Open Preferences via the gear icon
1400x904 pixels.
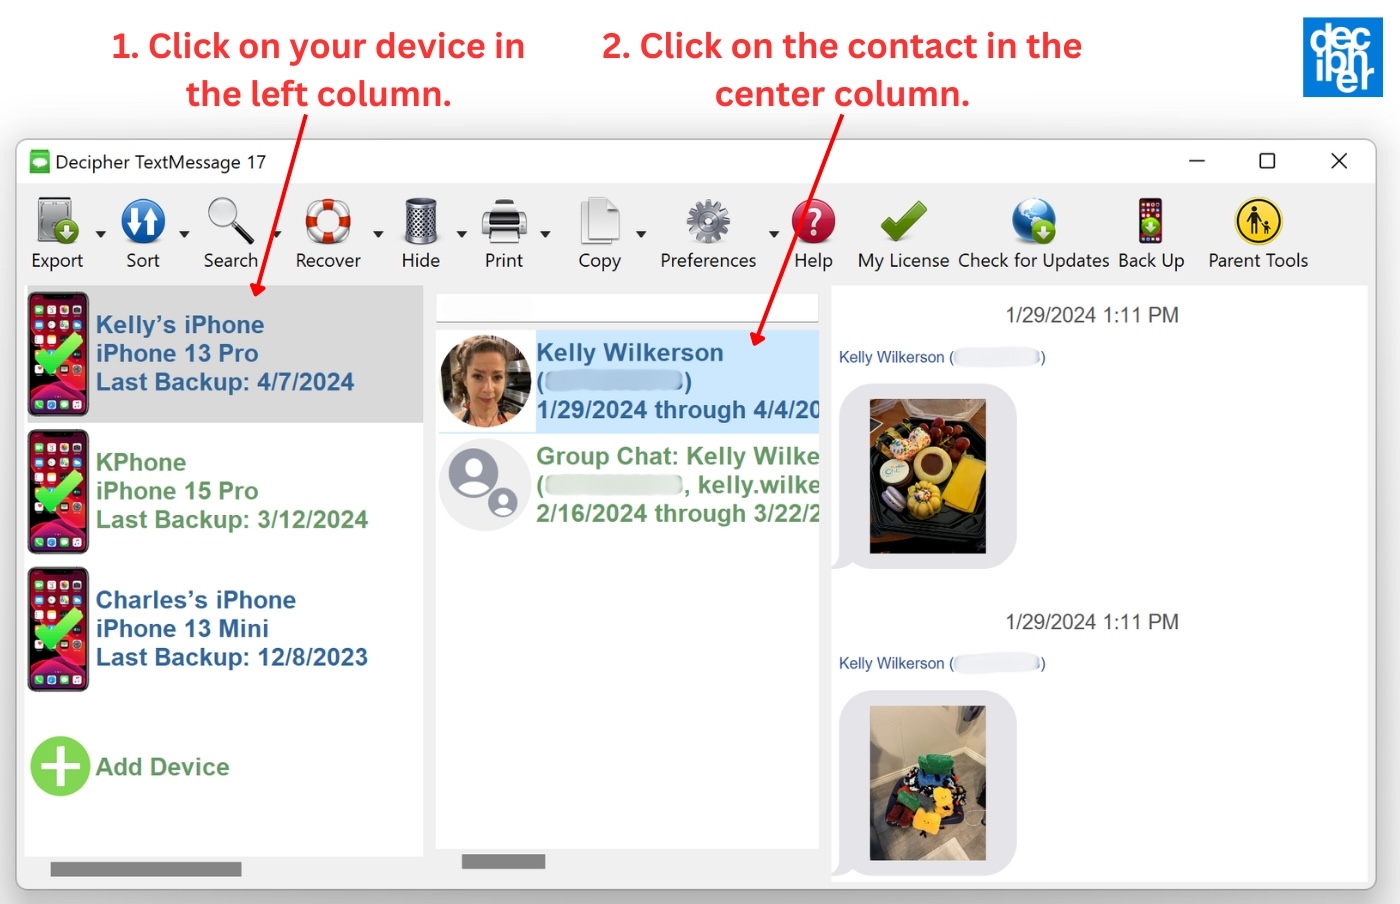pos(707,220)
